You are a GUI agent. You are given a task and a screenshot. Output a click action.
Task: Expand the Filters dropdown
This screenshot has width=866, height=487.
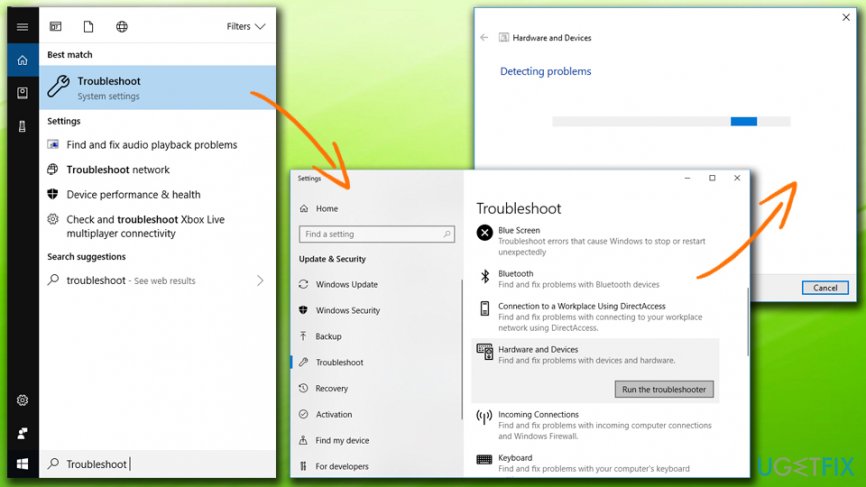pyautogui.click(x=246, y=27)
